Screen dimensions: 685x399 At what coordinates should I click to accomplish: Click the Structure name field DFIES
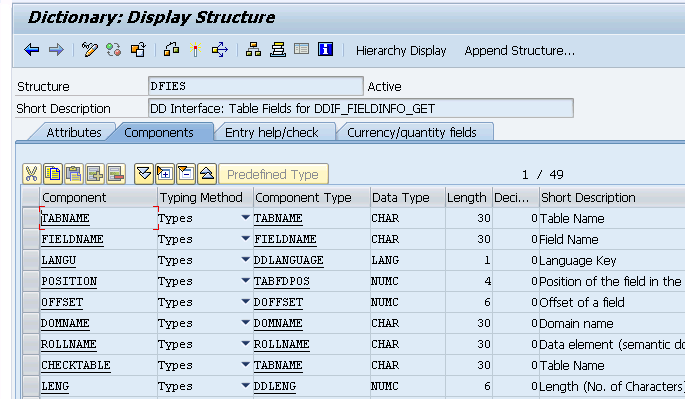256,86
